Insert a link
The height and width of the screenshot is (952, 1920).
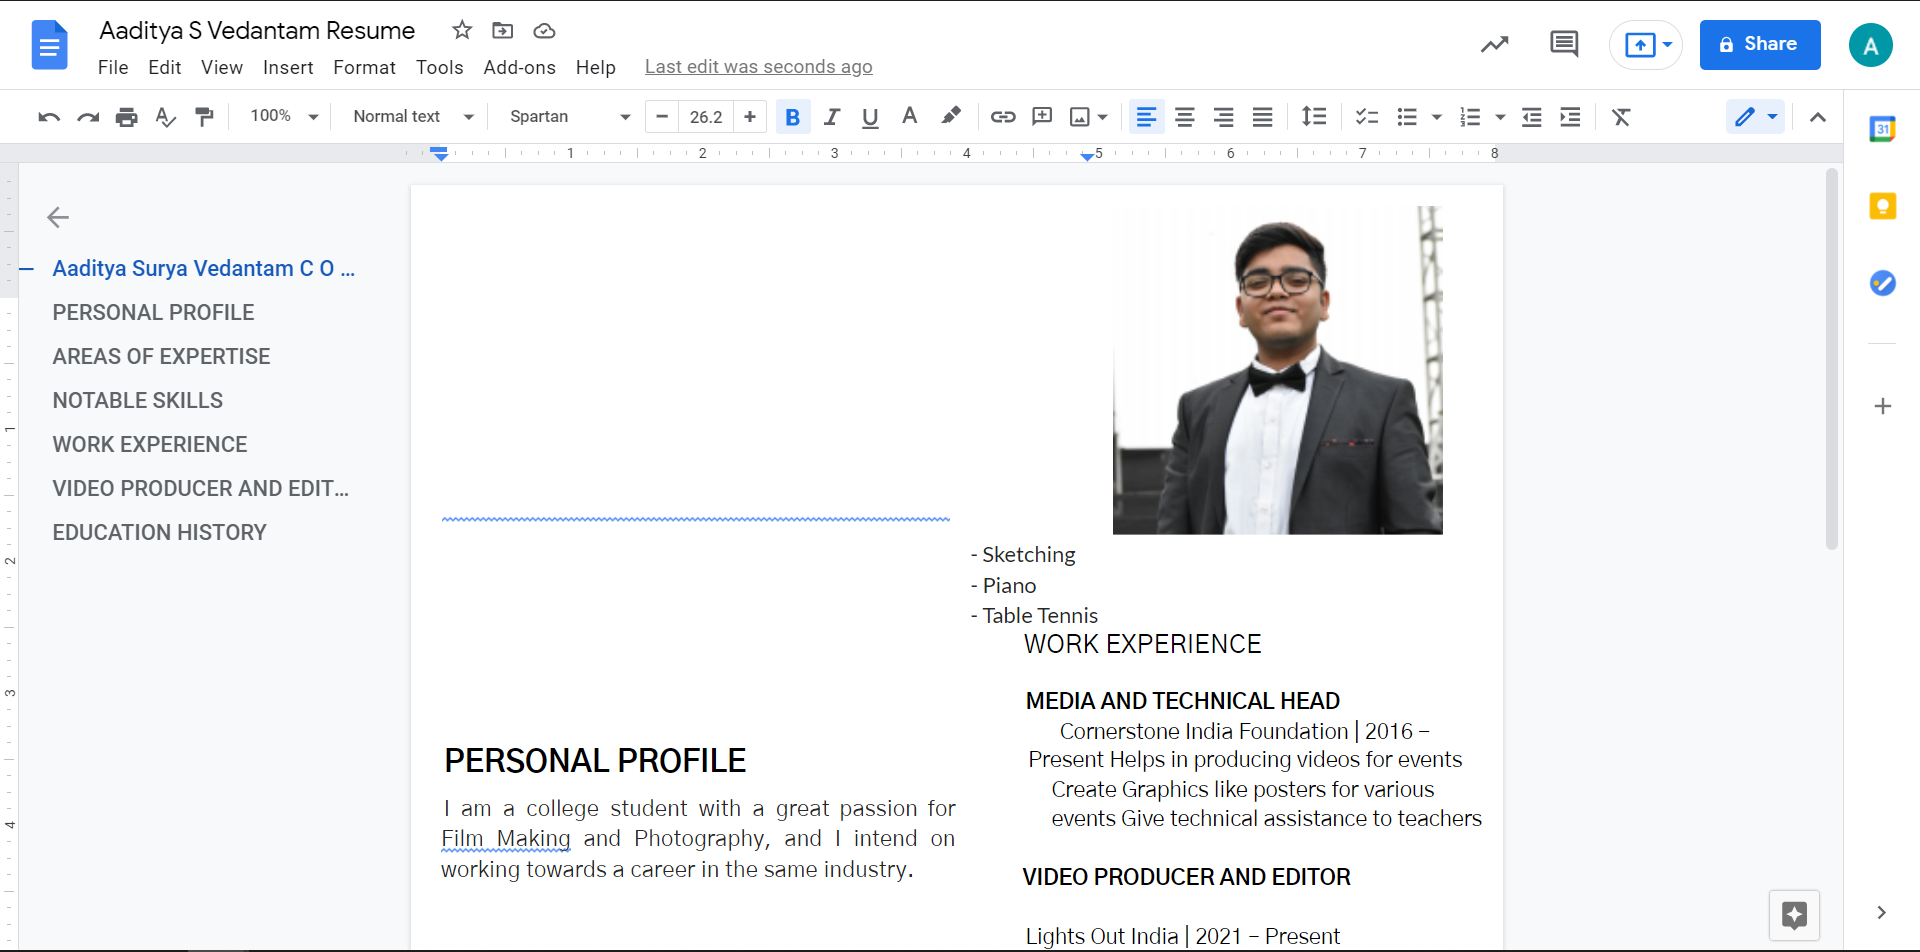pos(1003,117)
